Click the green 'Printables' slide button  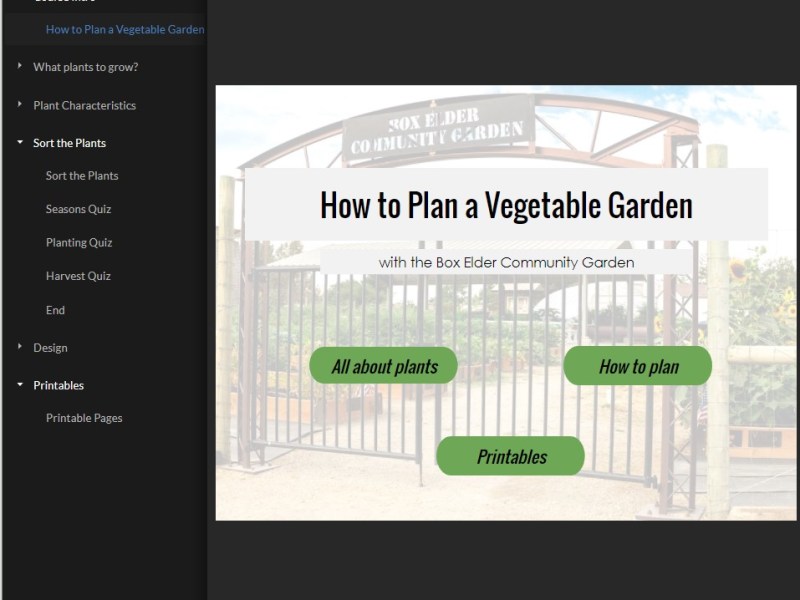[x=511, y=455]
